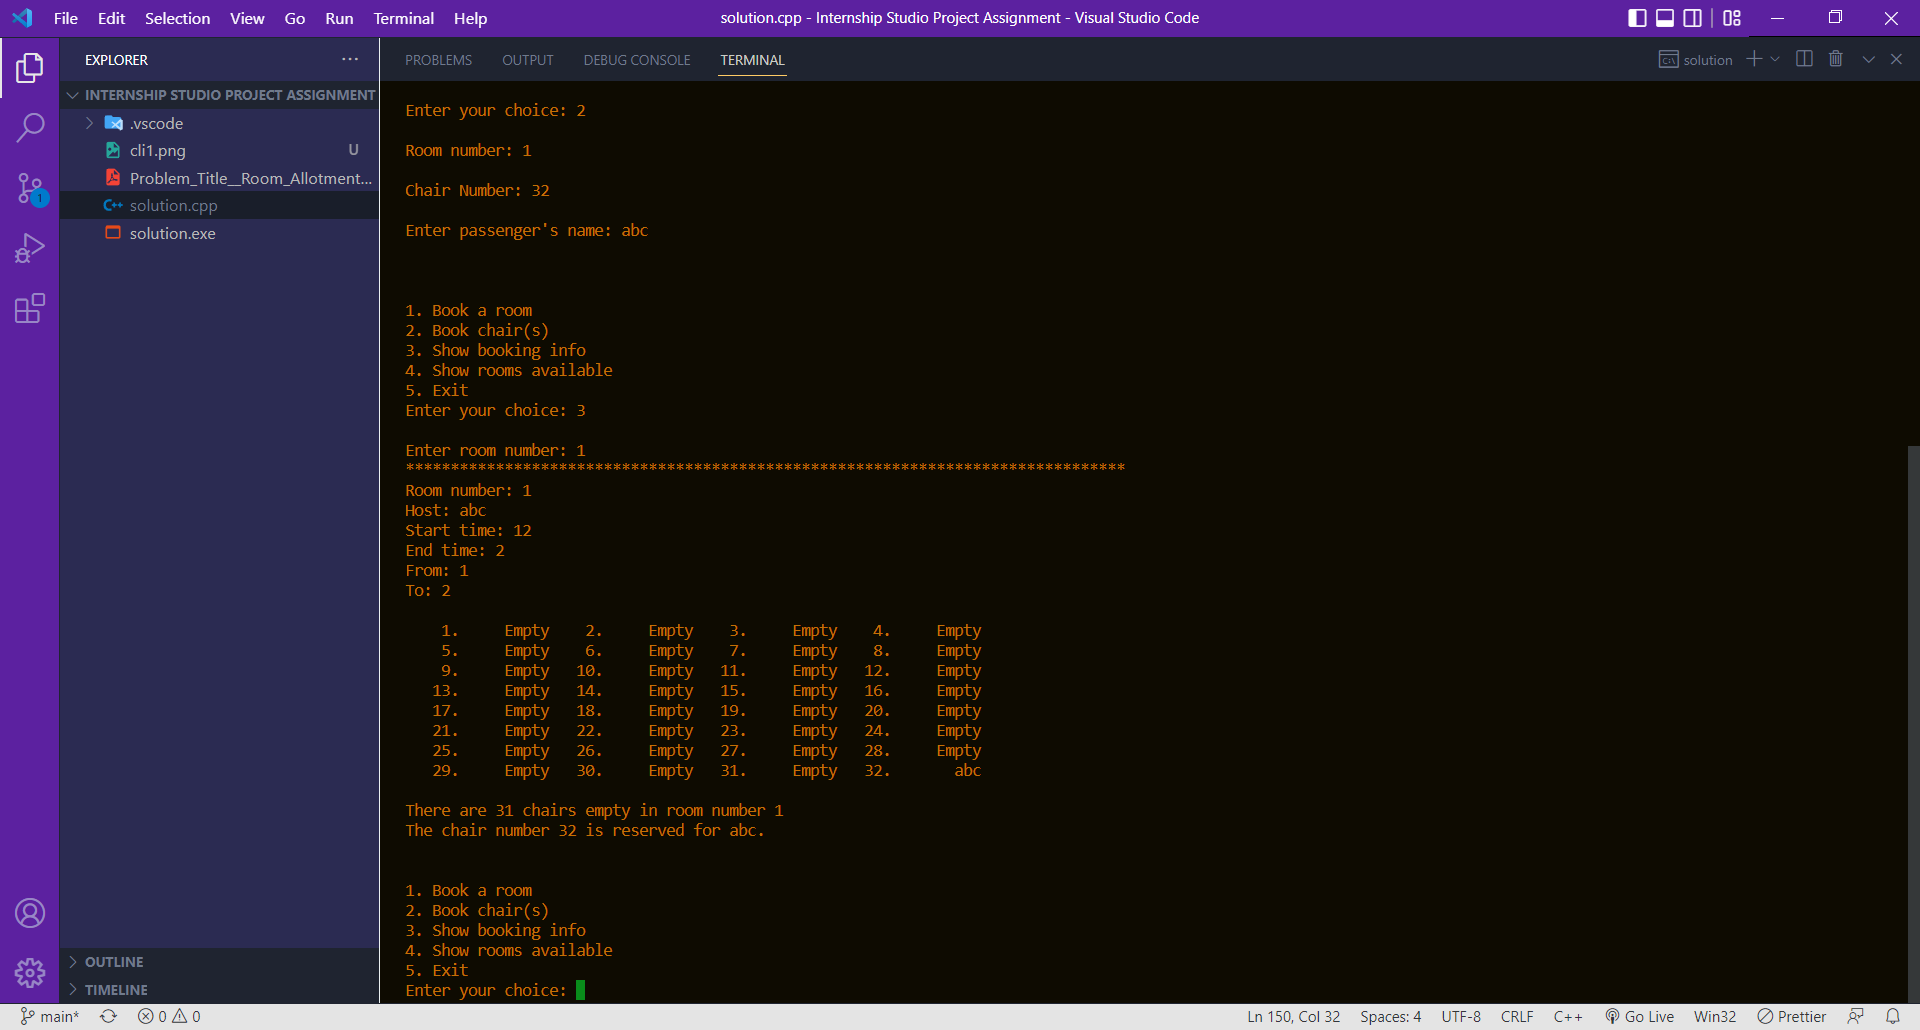Switch to the Output tab

click(528, 60)
